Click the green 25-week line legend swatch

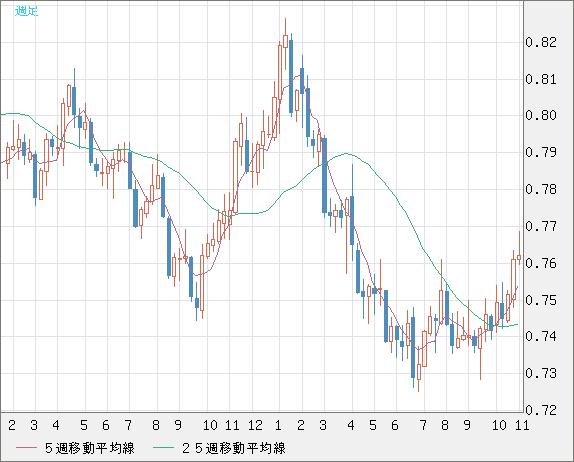[163, 448]
